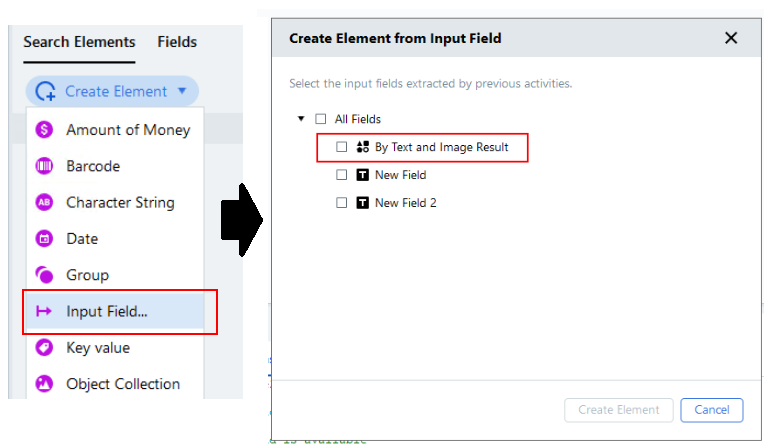Image resolution: width=764 pixels, height=445 pixels.
Task: Close the Create Element from Input Field dialog
Action: [731, 38]
